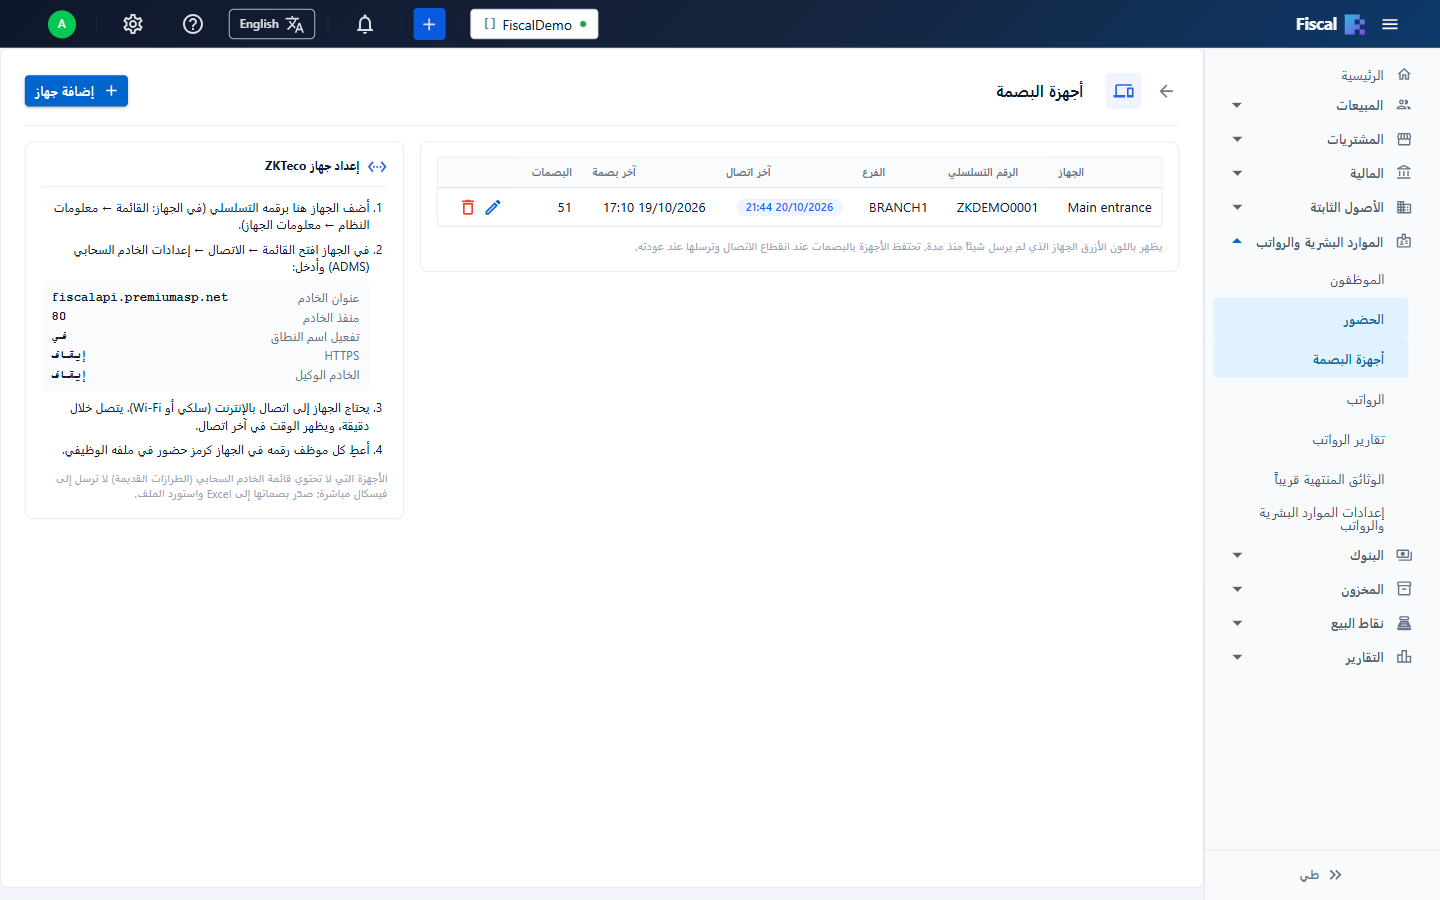
Task: Click the devices icon beside أجهزة البصمة title
Action: pyautogui.click(x=1124, y=91)
